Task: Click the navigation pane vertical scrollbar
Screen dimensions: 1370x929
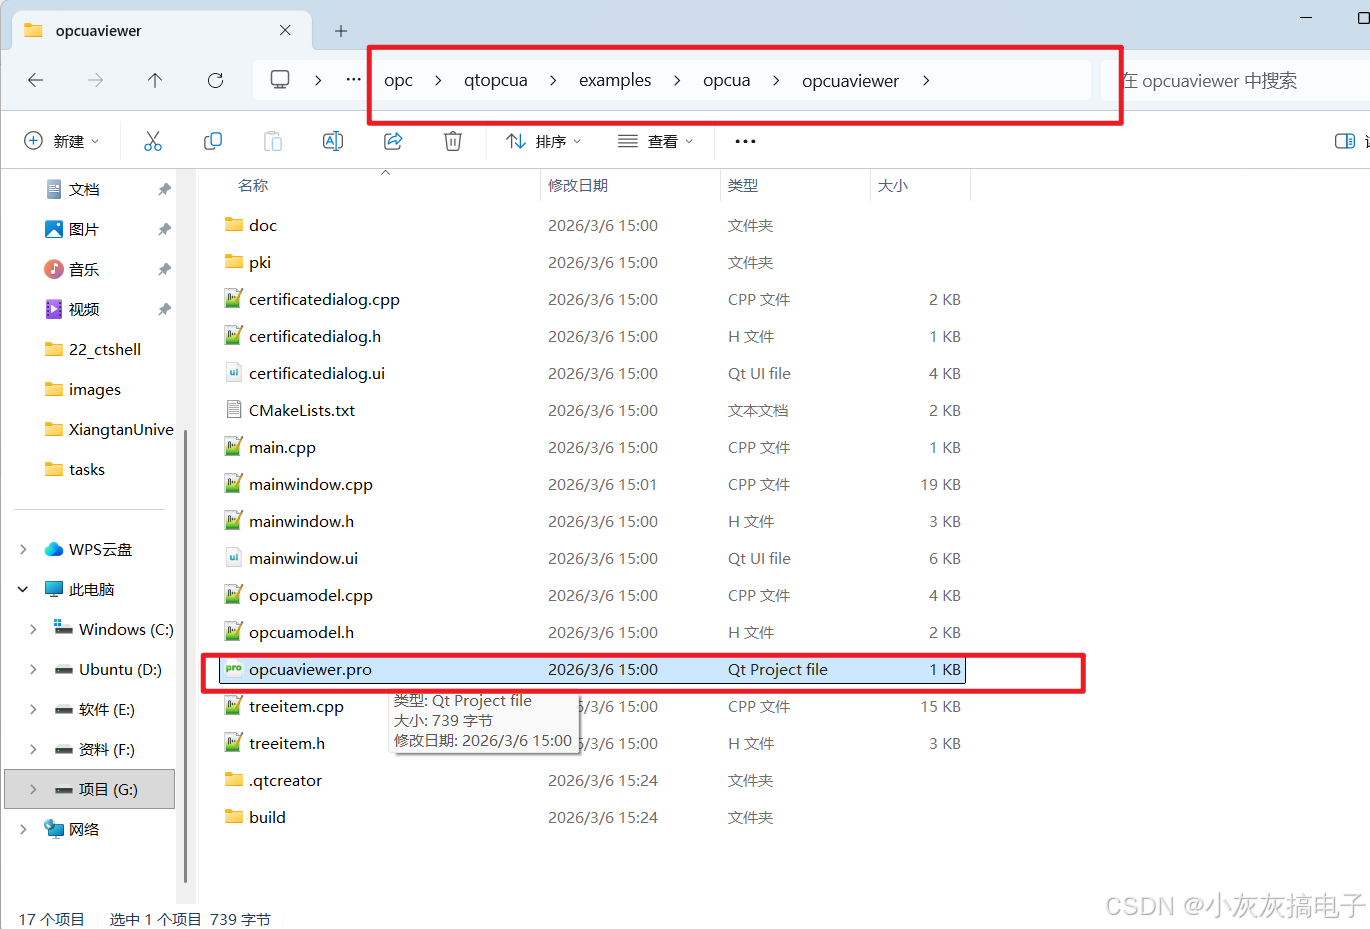Action: click(185, 656)
